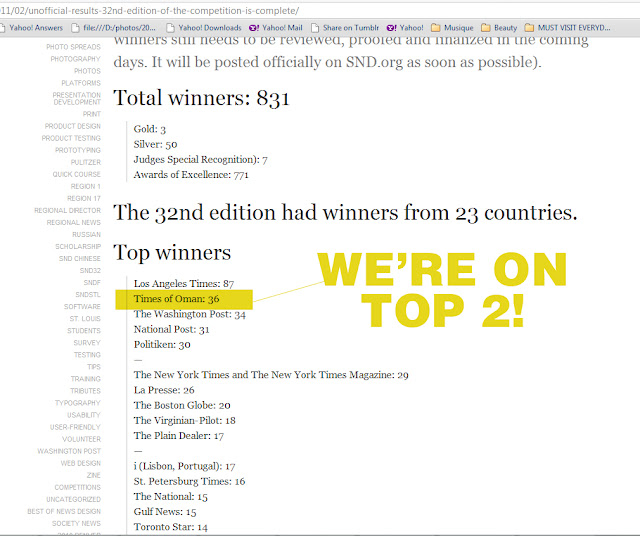
Task: Open the SNDSTL tag link
Action: click(x=88, y=295)
